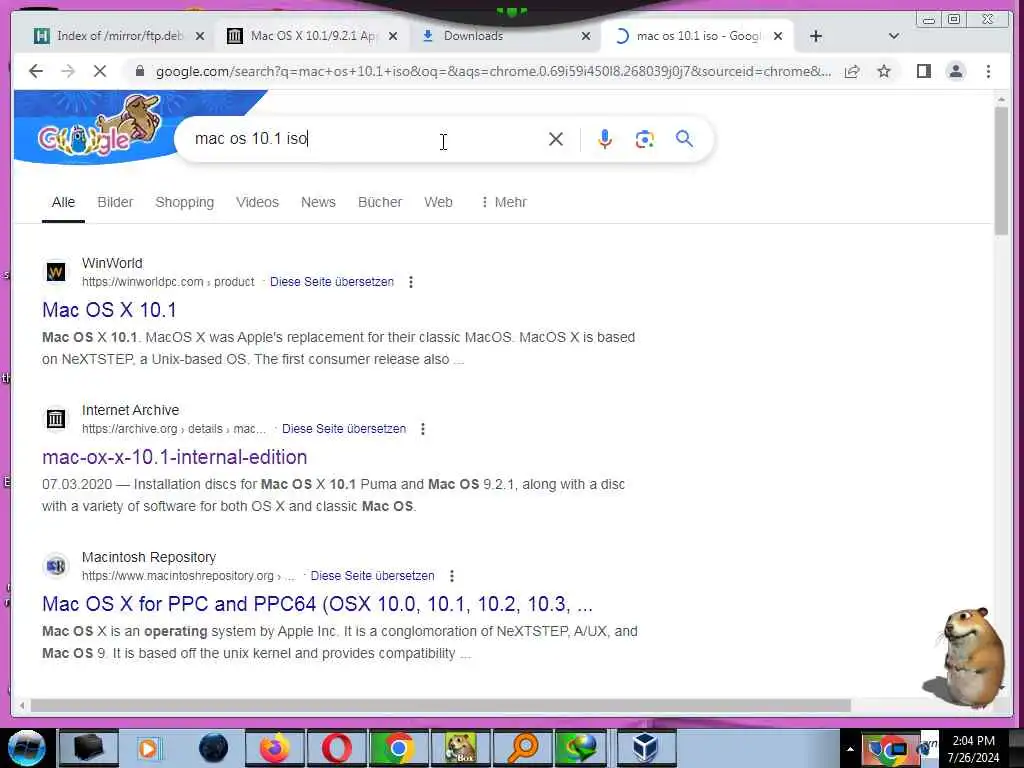The width and height of the screenshot is (1024, 768).
Task: Select the Web results filter
Action: (438, 202)
